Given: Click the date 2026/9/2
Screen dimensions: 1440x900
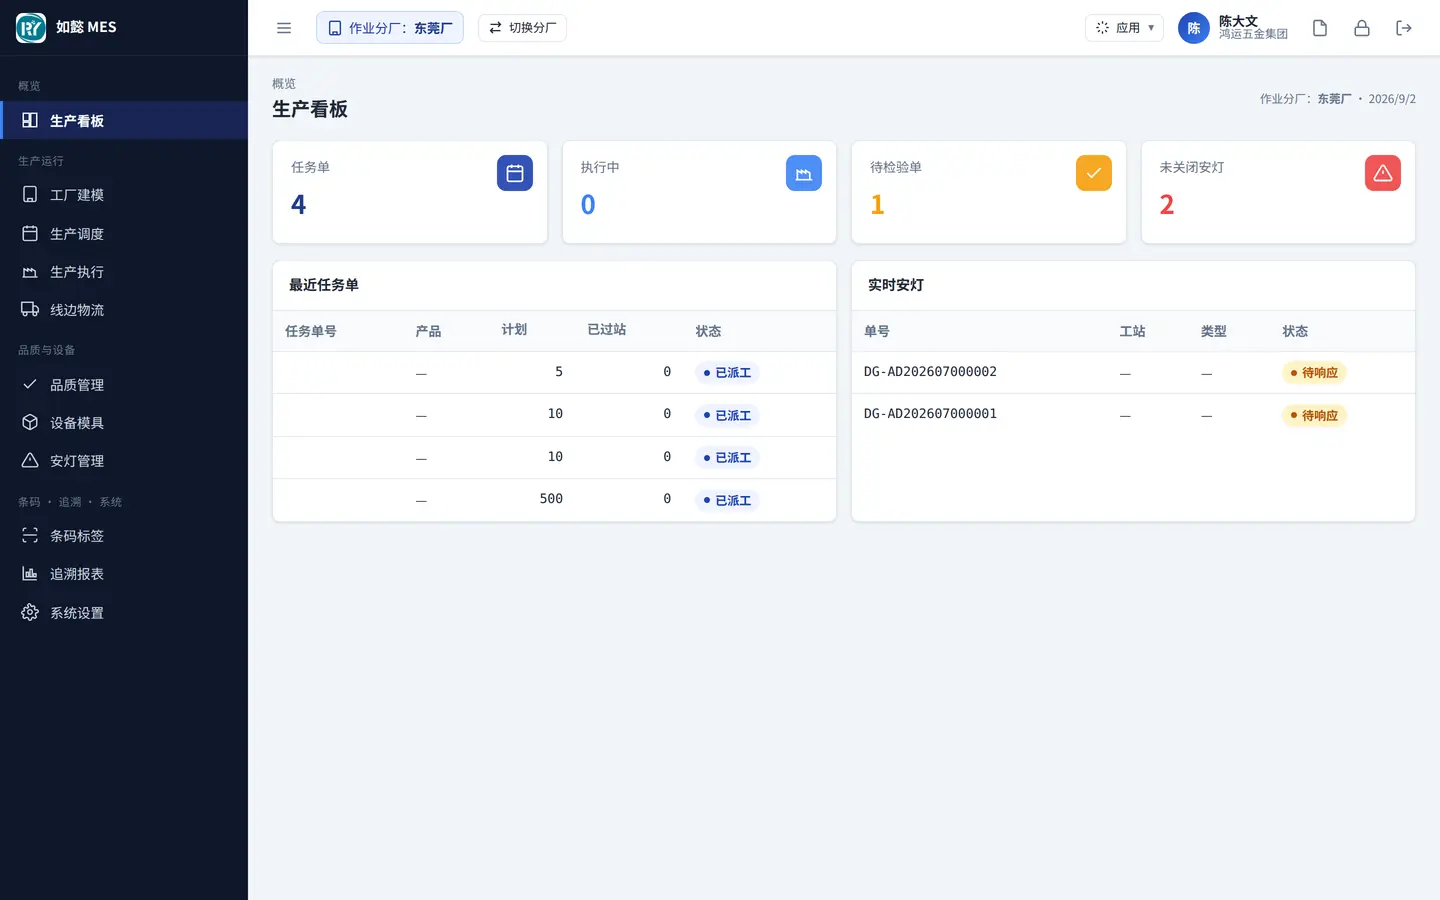Looking at the screenshot, I should [1392, 99].
